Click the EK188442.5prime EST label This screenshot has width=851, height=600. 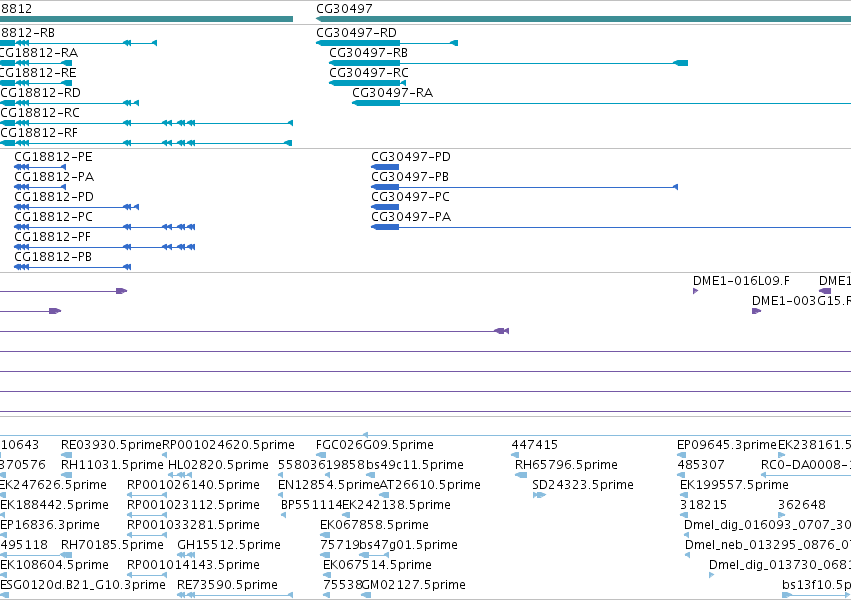tap(54, 505)
